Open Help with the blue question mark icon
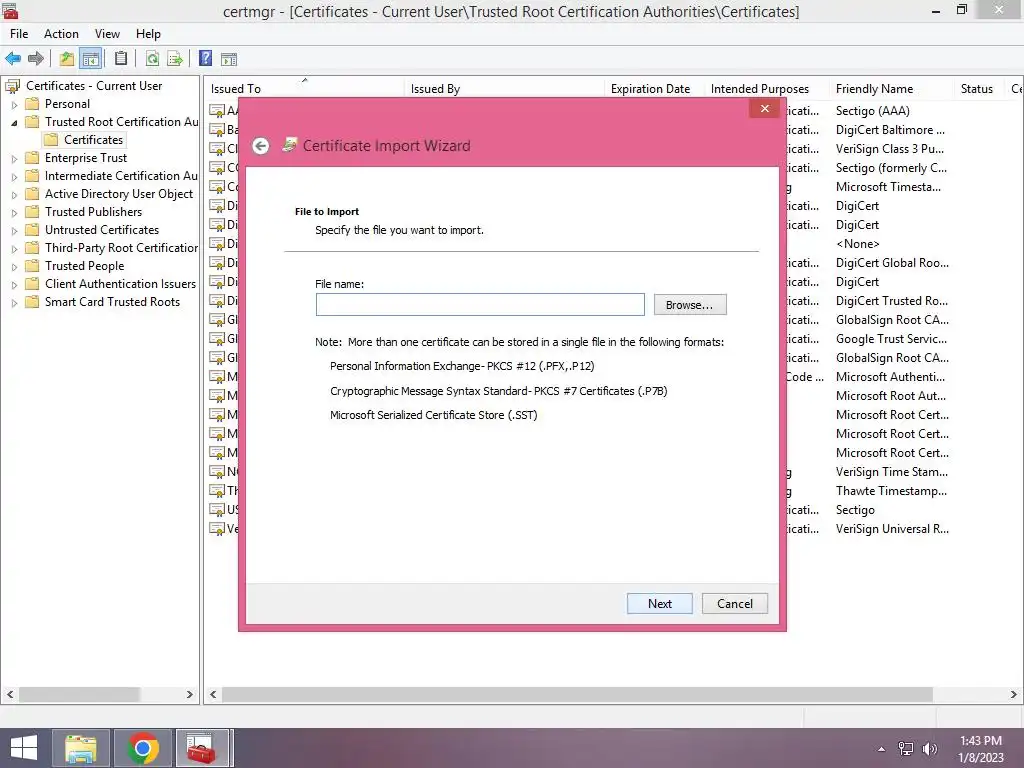 [x=205, y=59]
